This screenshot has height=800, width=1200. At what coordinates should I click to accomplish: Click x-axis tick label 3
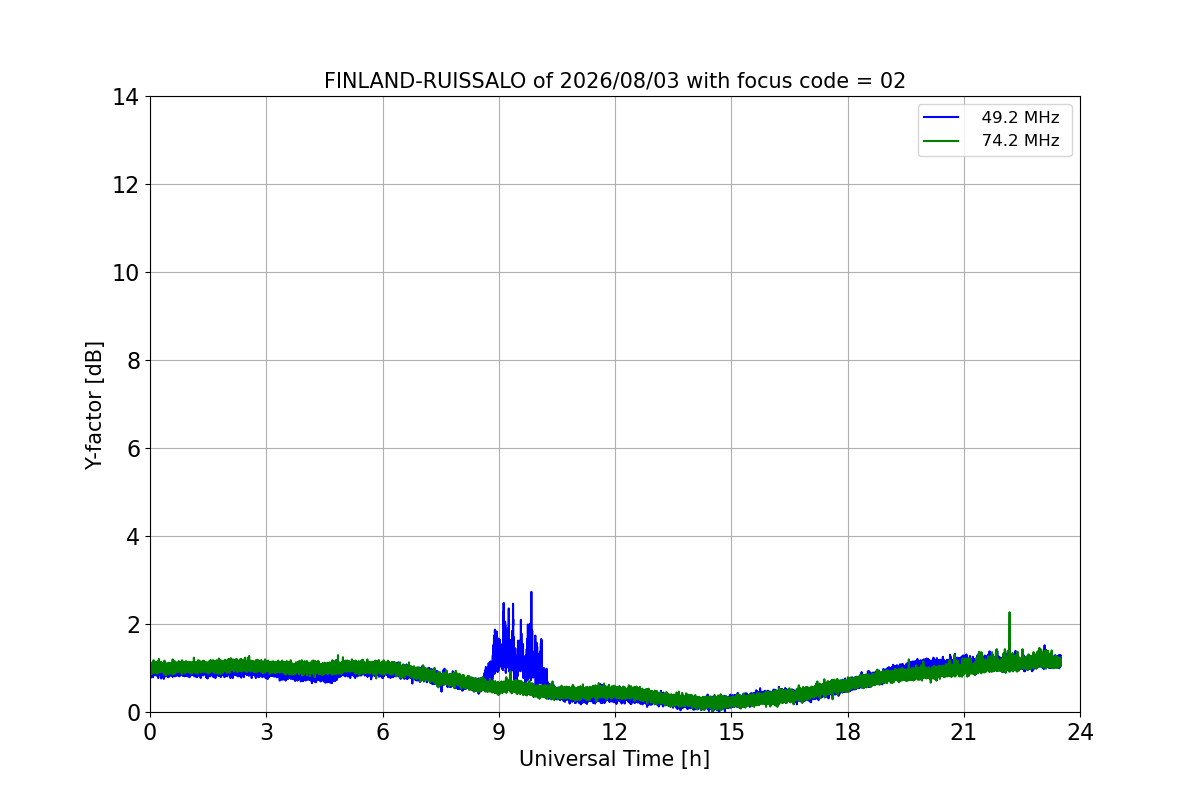pos(266,732)
